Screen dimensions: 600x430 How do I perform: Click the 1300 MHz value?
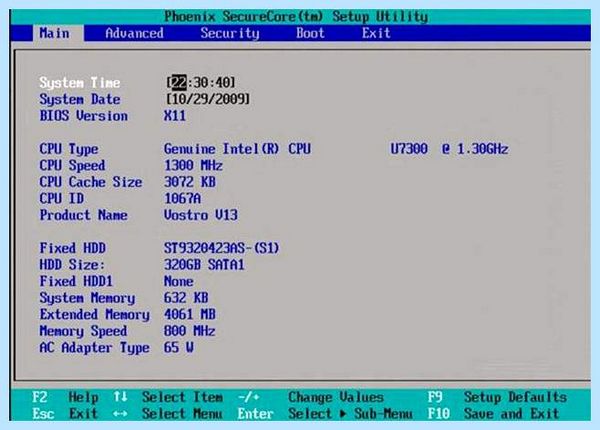click(193, 165)
